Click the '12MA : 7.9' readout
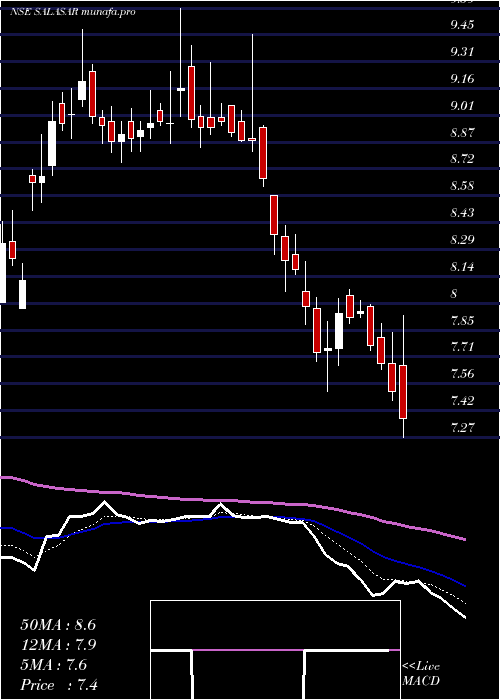The width and height of the screenshot is (500, 700). coord(58,645)
